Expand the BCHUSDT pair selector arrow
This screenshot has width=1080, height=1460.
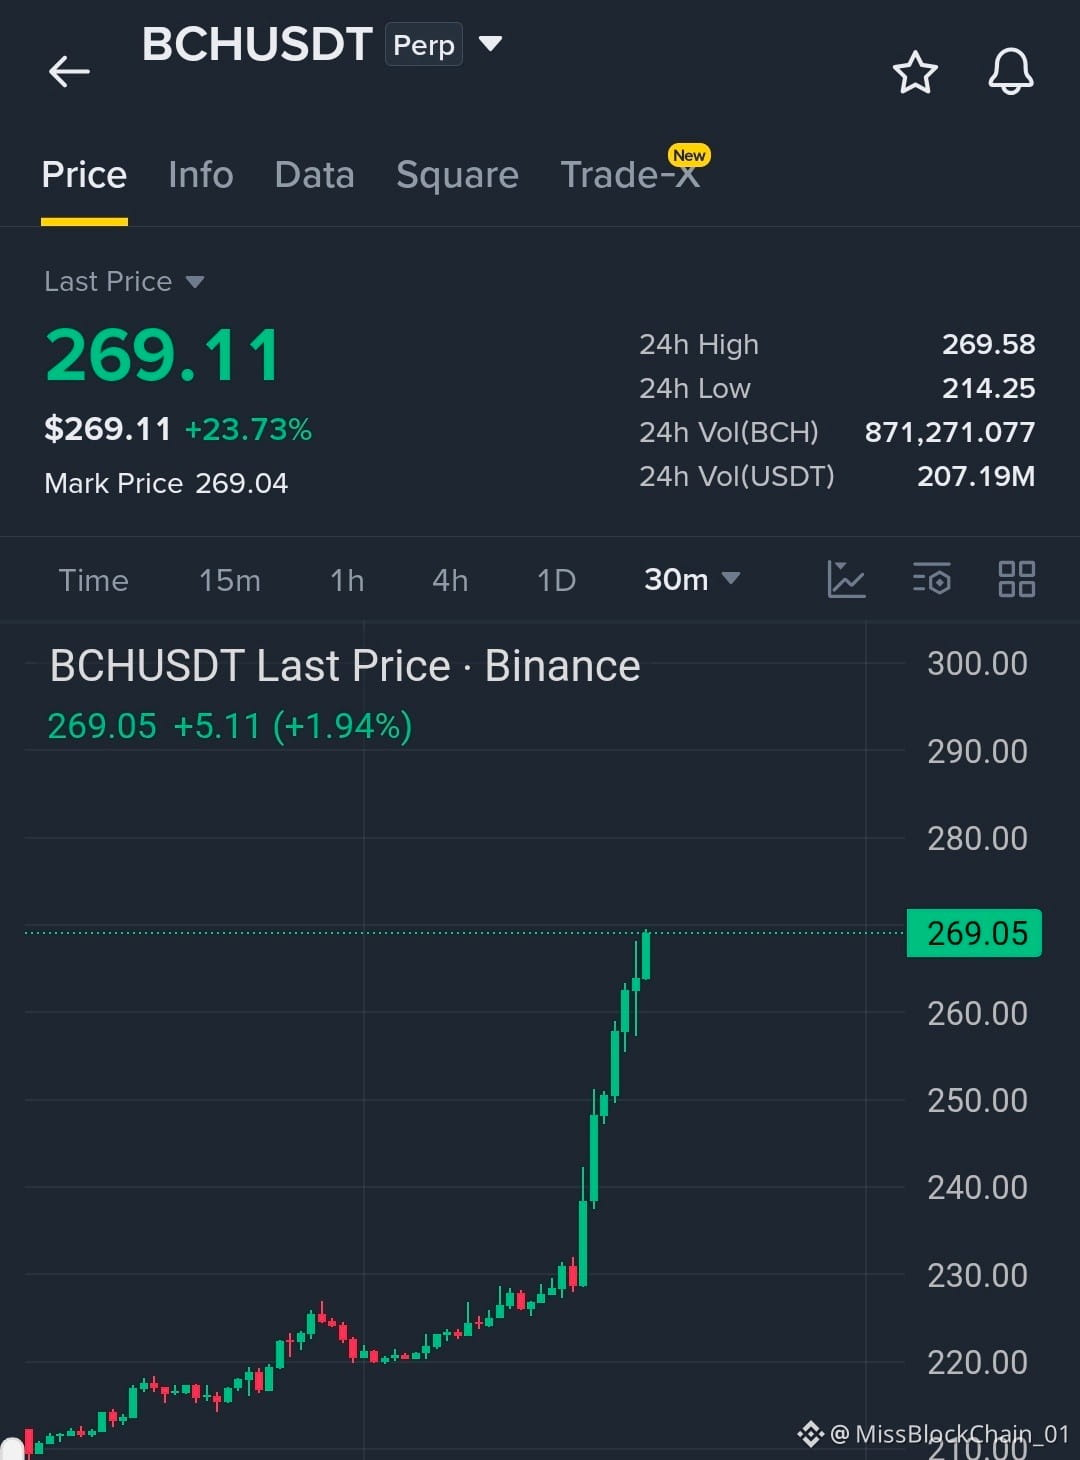click(x=490, y=44)
